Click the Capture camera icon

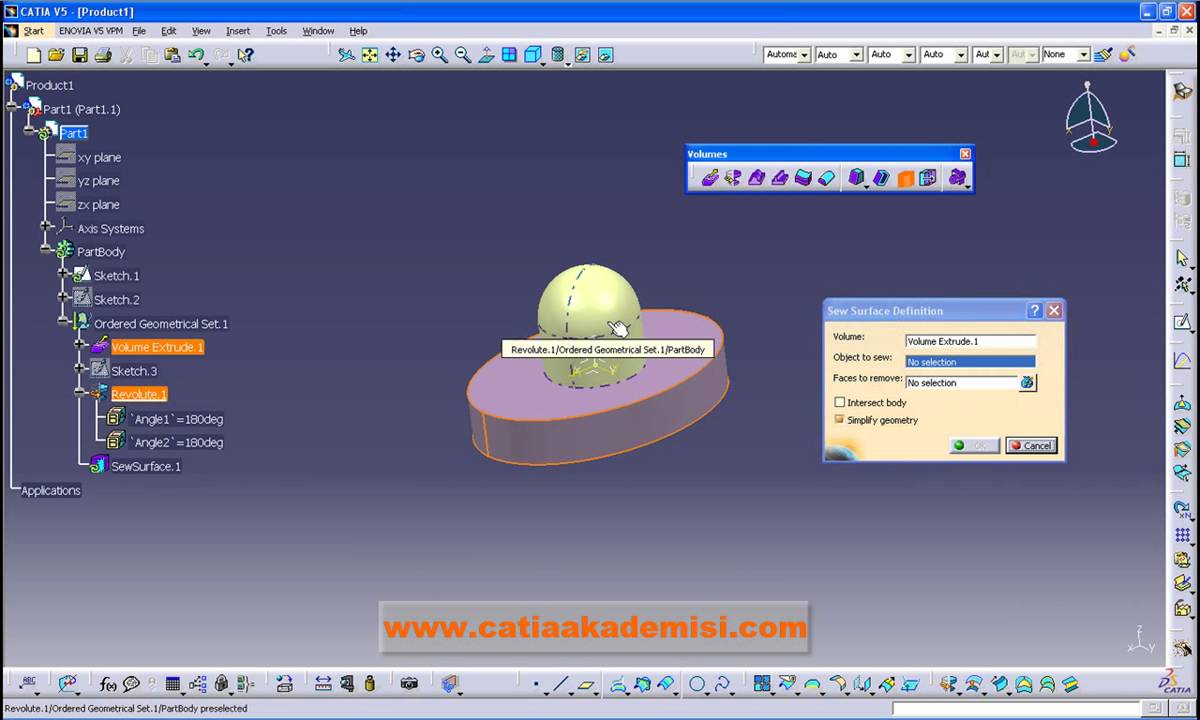pyautogui.click(x=409, y=684)
